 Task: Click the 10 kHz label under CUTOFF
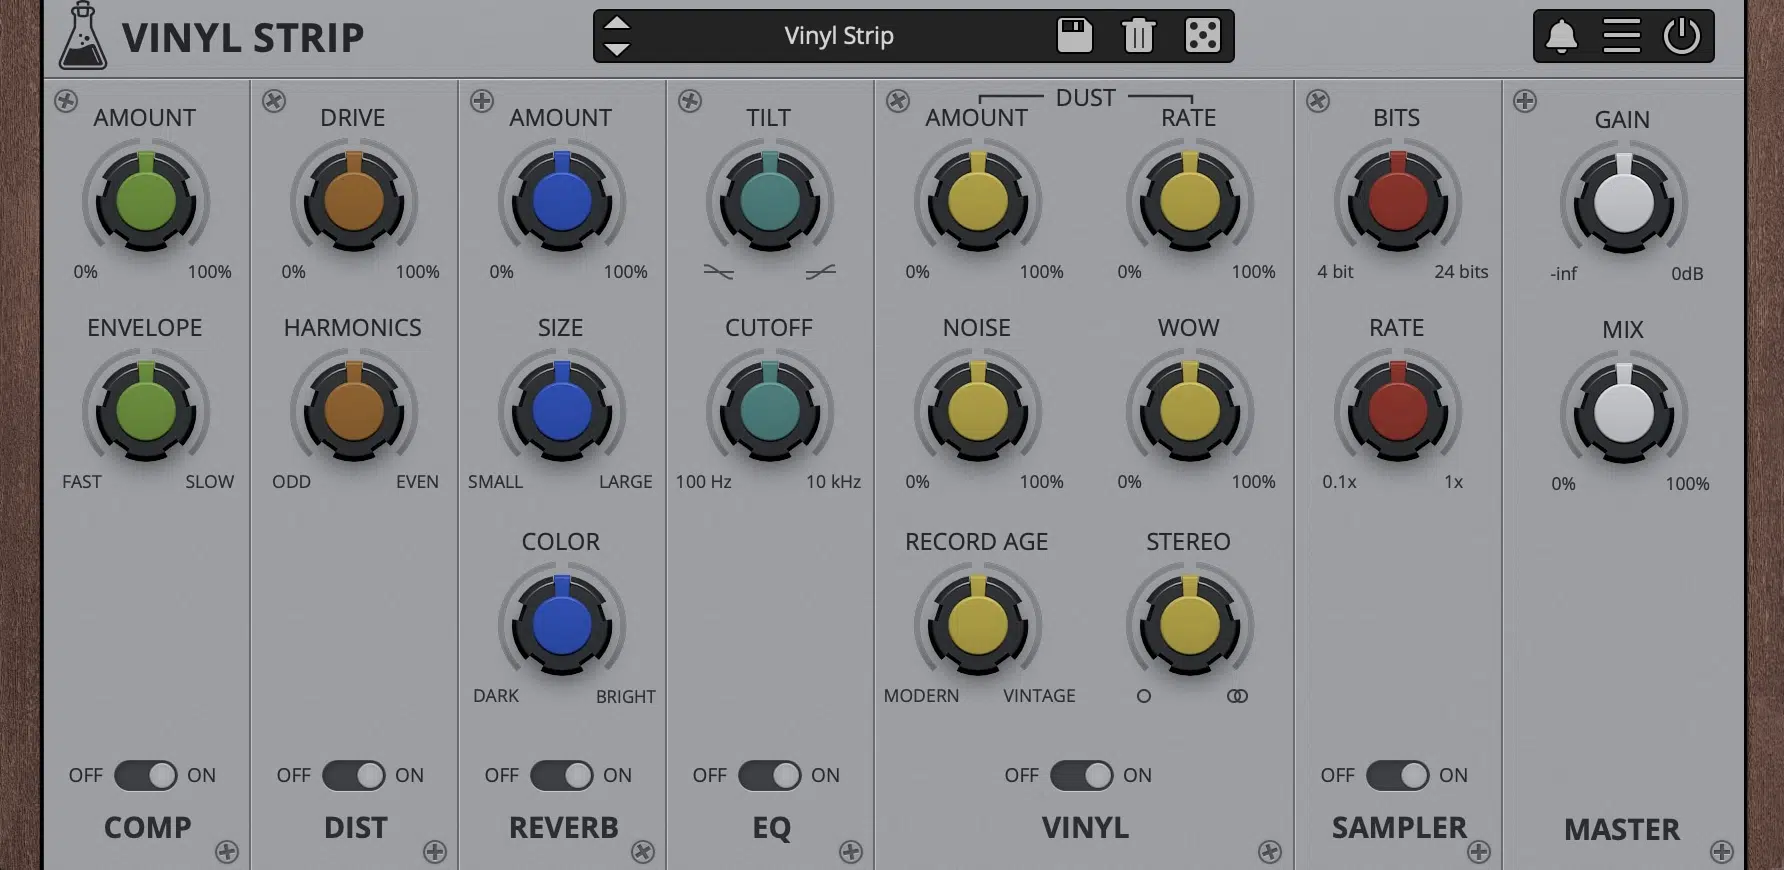click(x=833, y=482)
